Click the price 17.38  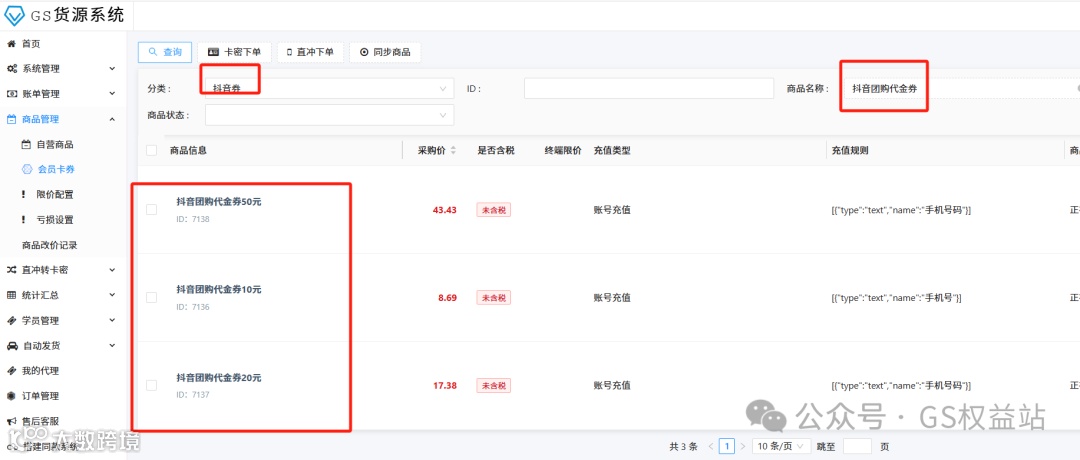point(444,386)
